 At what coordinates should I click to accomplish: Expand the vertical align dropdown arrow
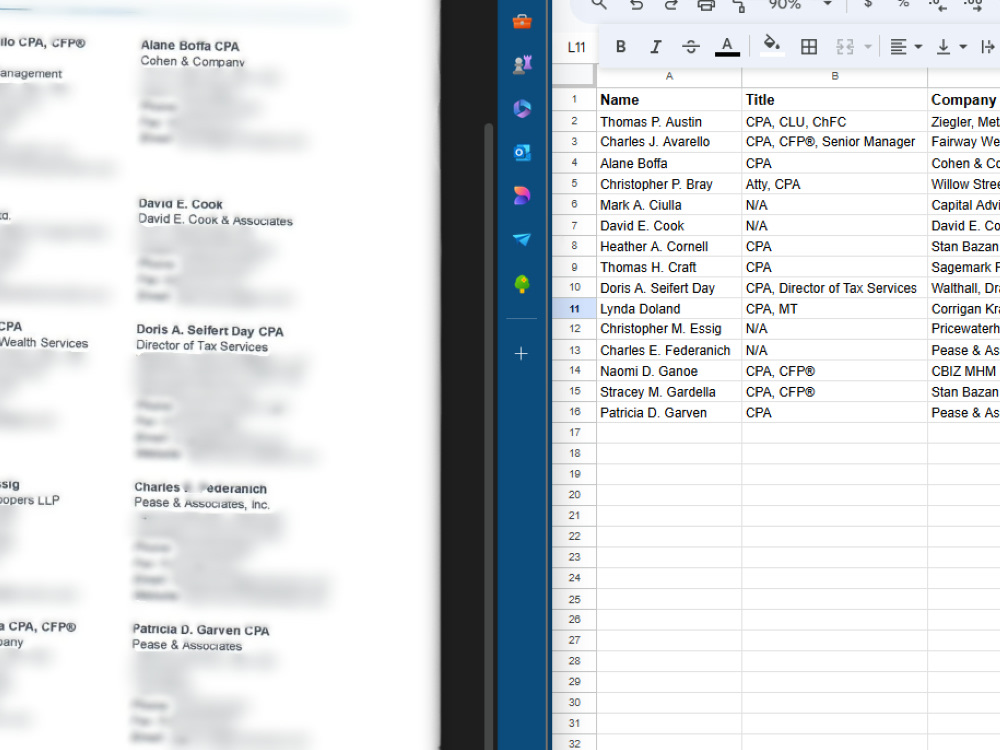click(963, 47)
